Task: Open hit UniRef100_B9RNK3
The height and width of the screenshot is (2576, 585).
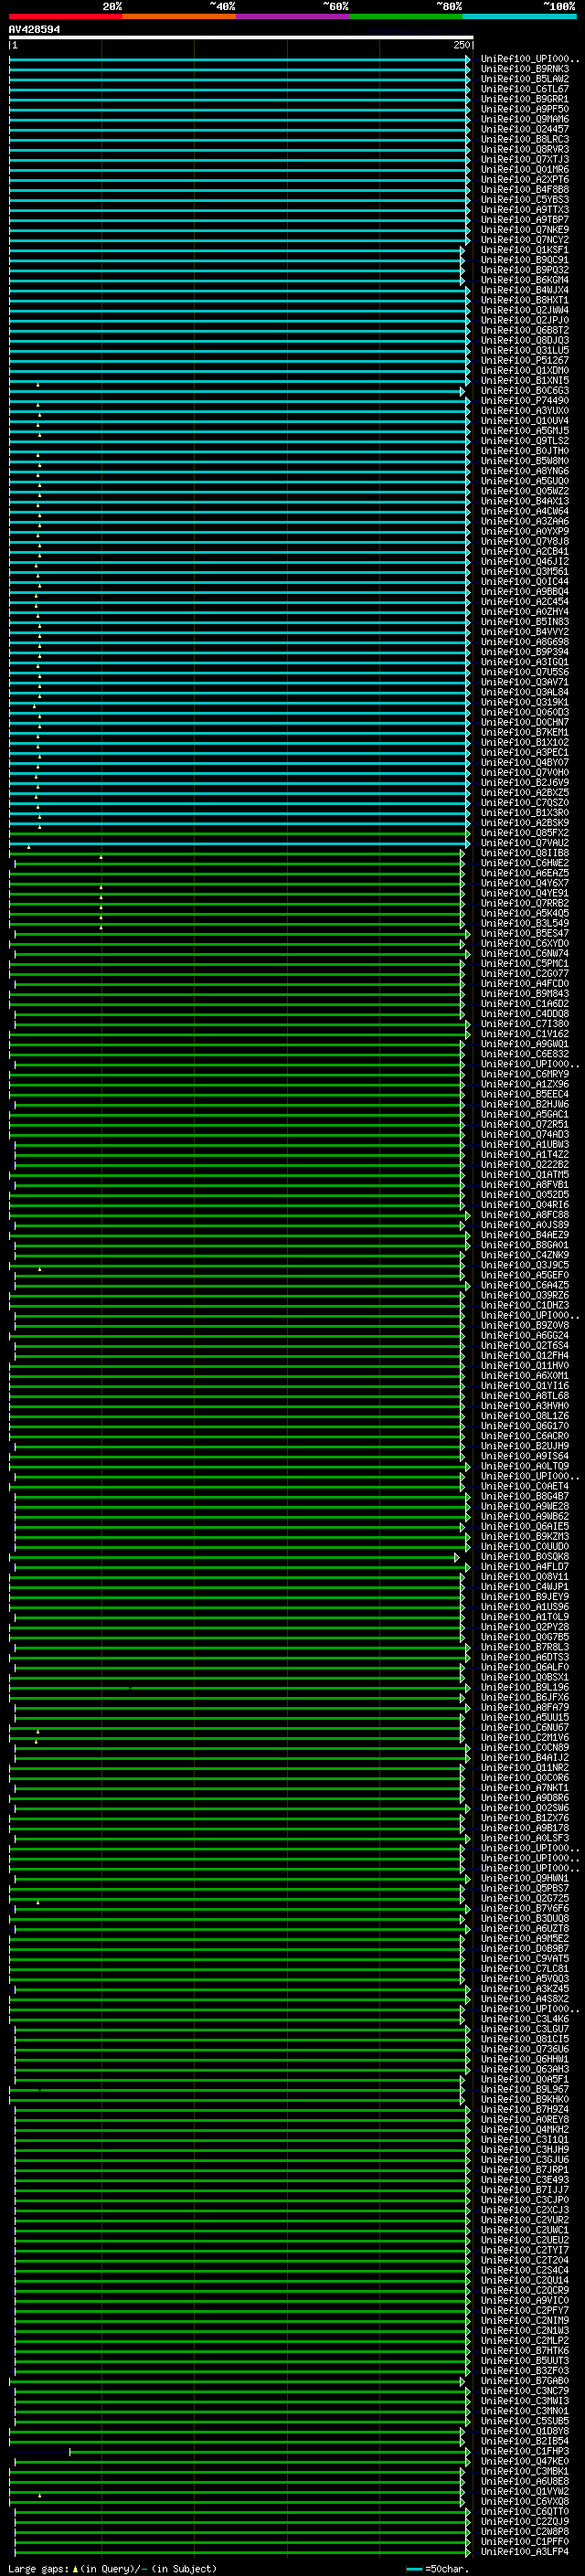Action: pos(525,70)
